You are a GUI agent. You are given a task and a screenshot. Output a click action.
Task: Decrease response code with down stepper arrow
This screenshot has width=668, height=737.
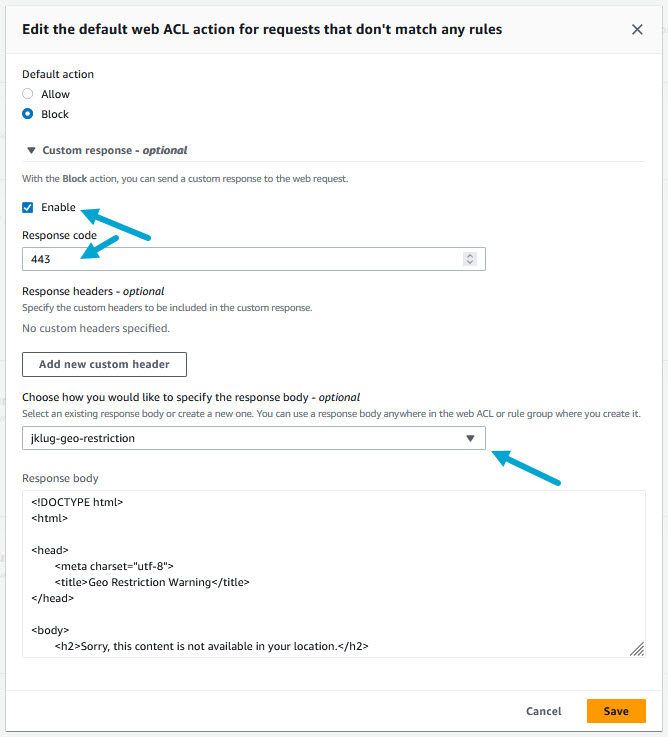(470, 263)
